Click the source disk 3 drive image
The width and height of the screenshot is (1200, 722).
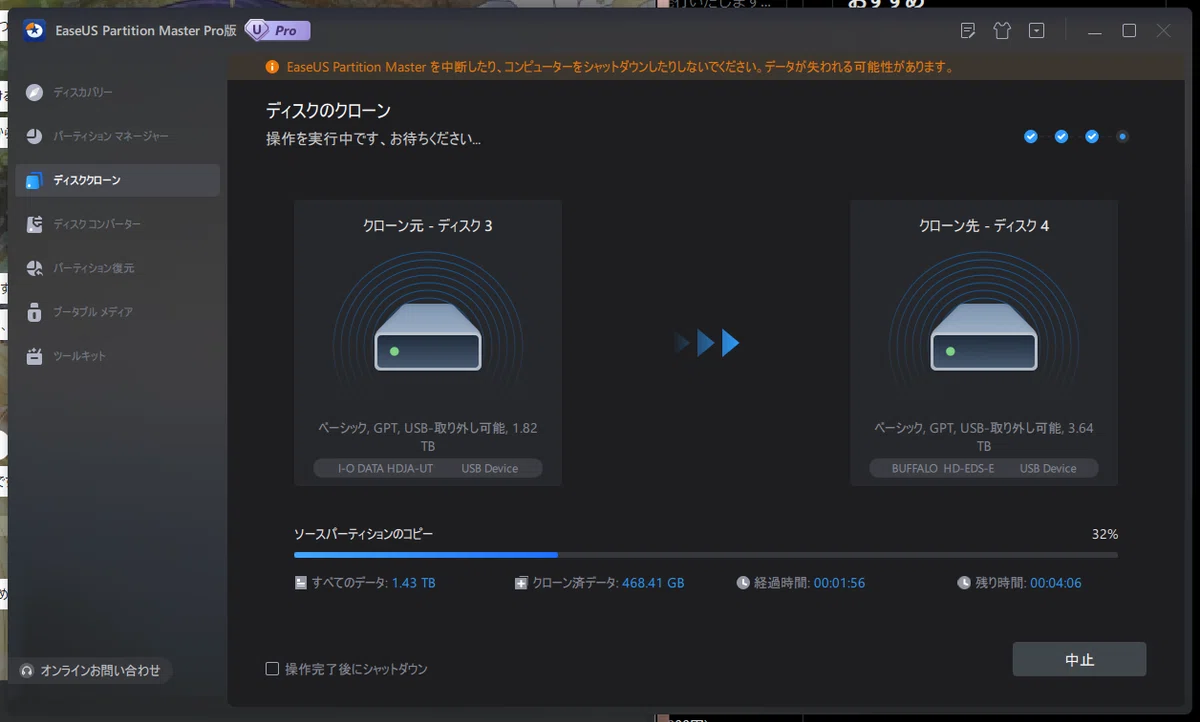(x=428, y=337)
